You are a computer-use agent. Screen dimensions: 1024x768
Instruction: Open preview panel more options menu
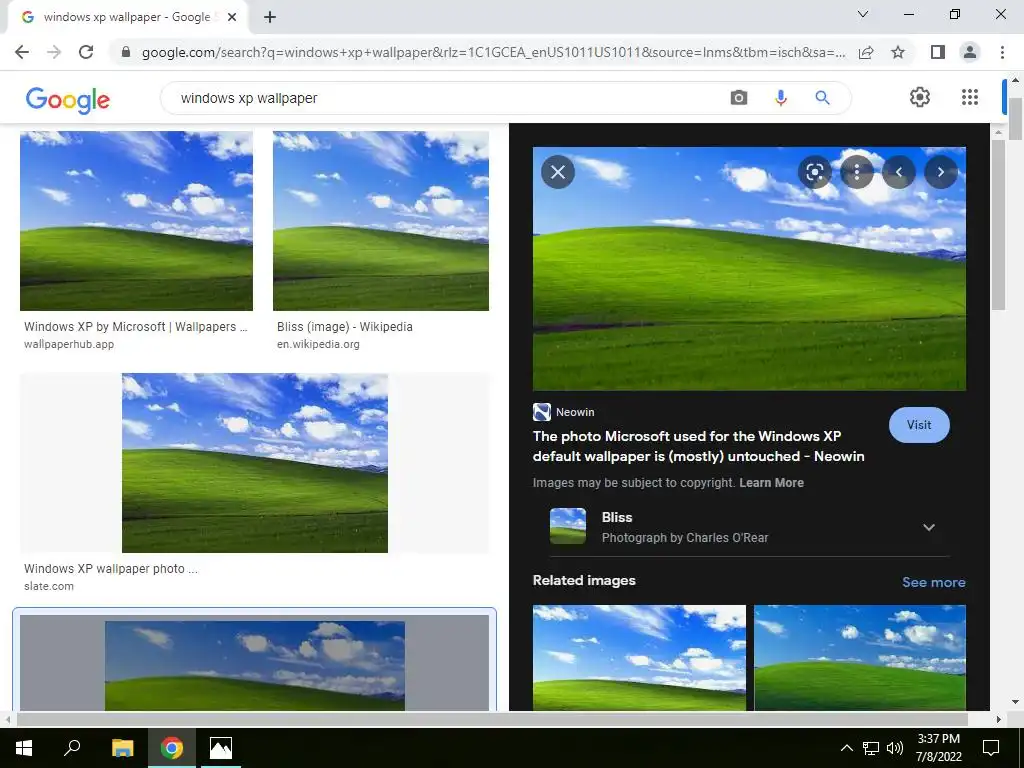point(857,172)
